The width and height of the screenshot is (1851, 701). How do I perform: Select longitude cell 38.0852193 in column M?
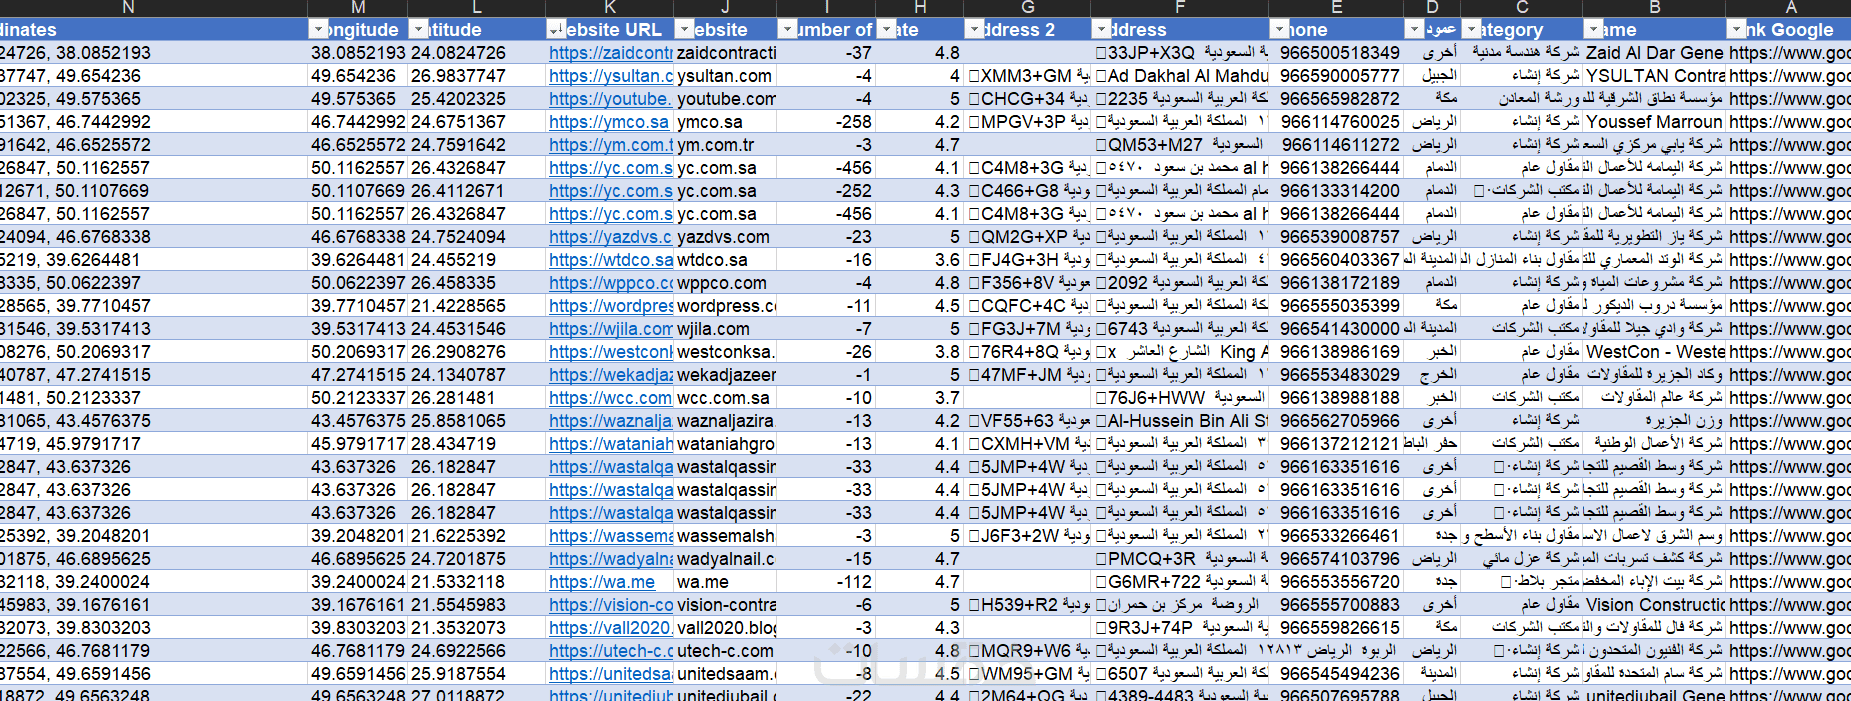(x=358, y=52)
